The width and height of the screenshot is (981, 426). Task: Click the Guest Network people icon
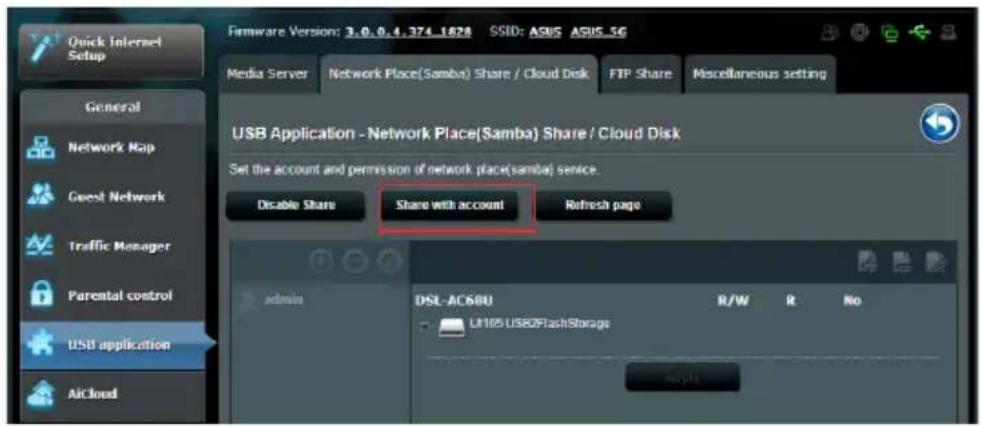point(39,197)
